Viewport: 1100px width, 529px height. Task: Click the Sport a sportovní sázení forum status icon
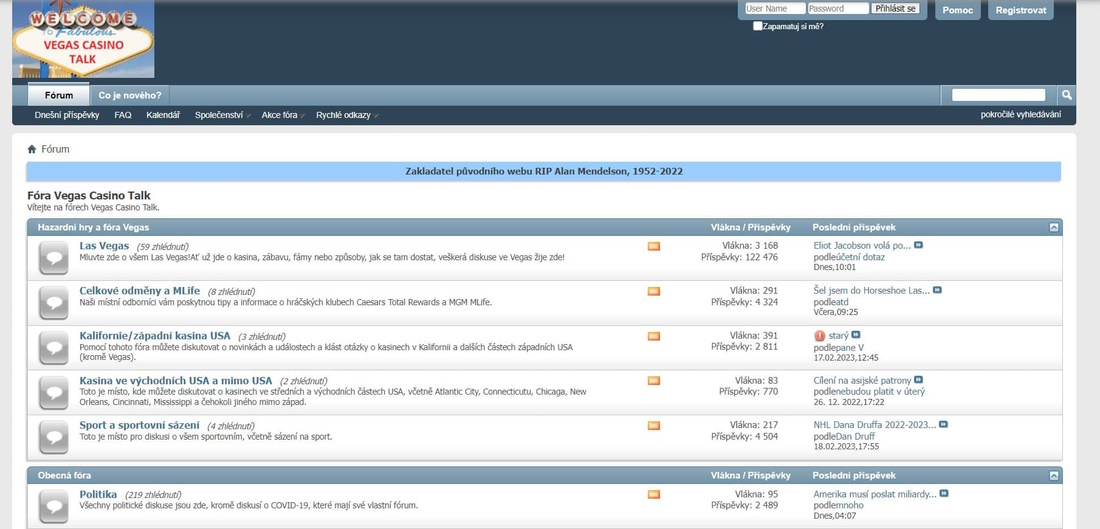(54, 436)
